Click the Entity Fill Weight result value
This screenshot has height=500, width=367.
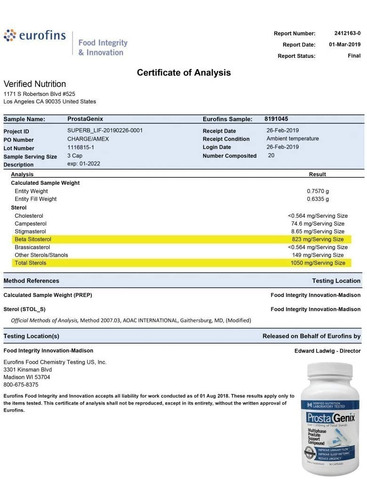[x=318, y=199]
